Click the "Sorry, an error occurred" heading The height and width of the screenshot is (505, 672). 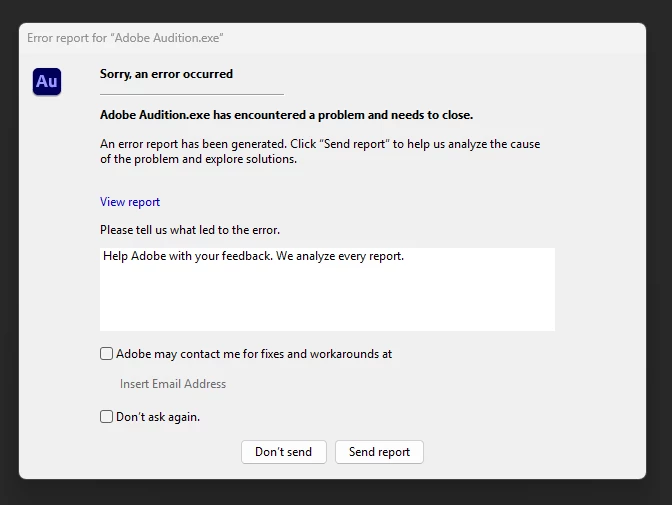pyautogui.click(x=166, y=74)
